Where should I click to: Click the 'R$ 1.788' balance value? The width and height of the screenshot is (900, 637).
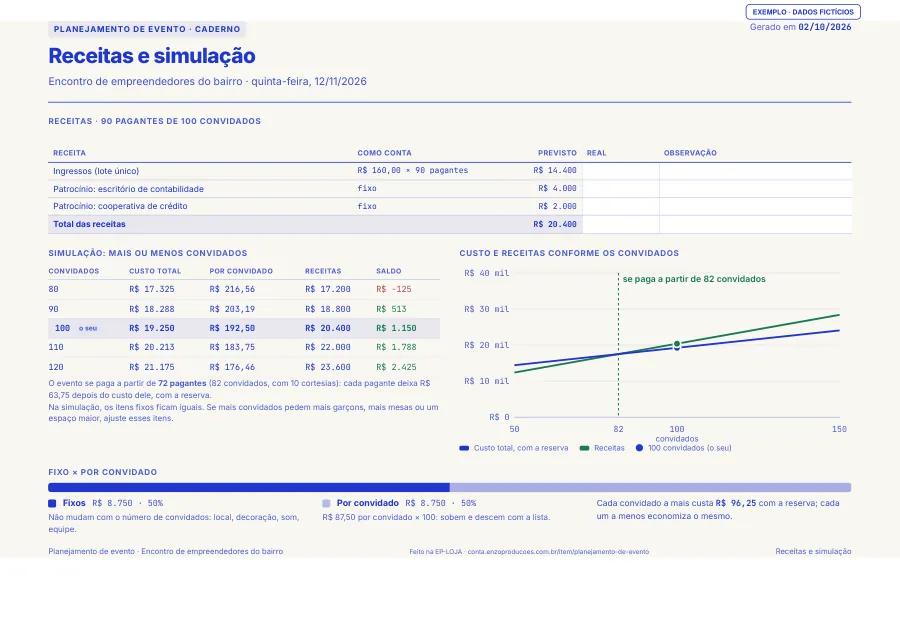[396, 347]
